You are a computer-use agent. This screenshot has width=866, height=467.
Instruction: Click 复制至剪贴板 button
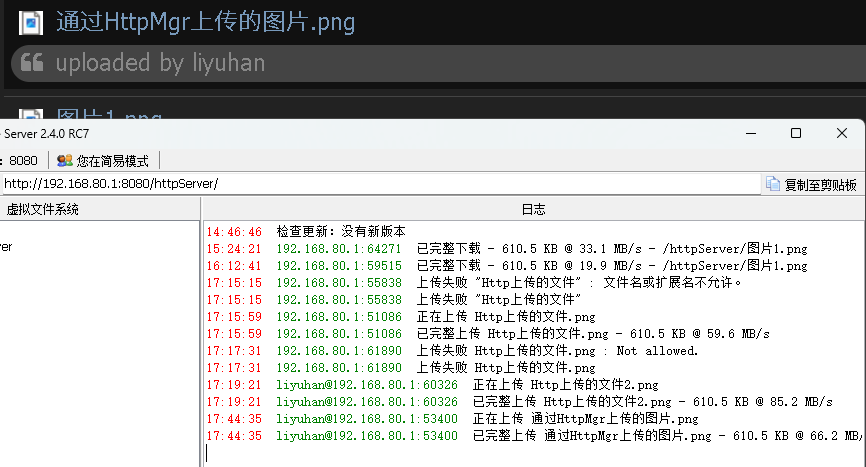[x=811, y=184]
